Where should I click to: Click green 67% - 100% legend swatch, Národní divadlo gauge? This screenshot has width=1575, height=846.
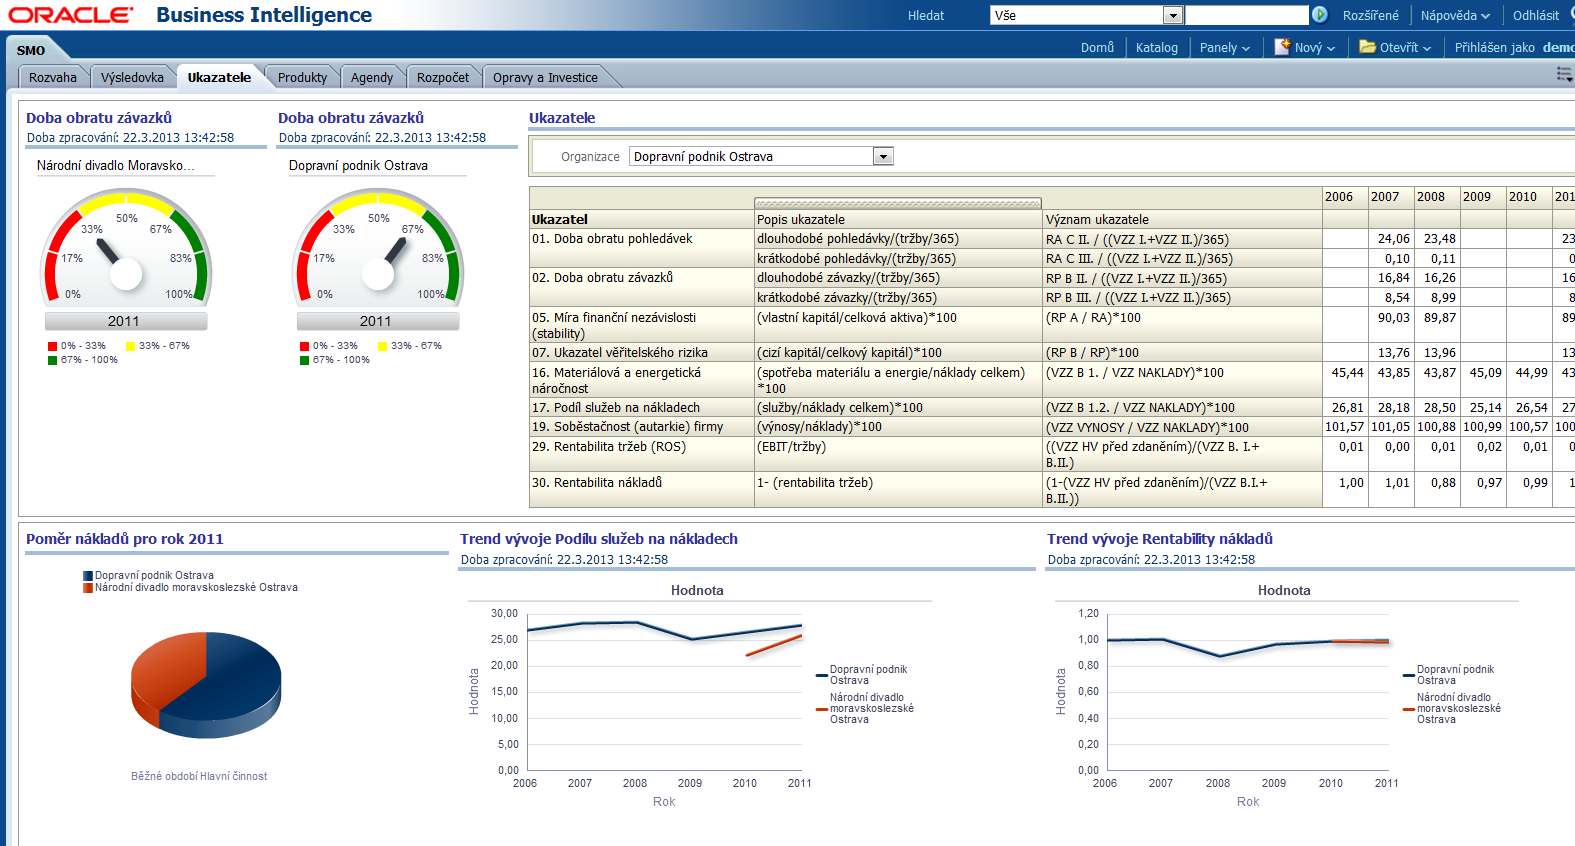[52, 360]
